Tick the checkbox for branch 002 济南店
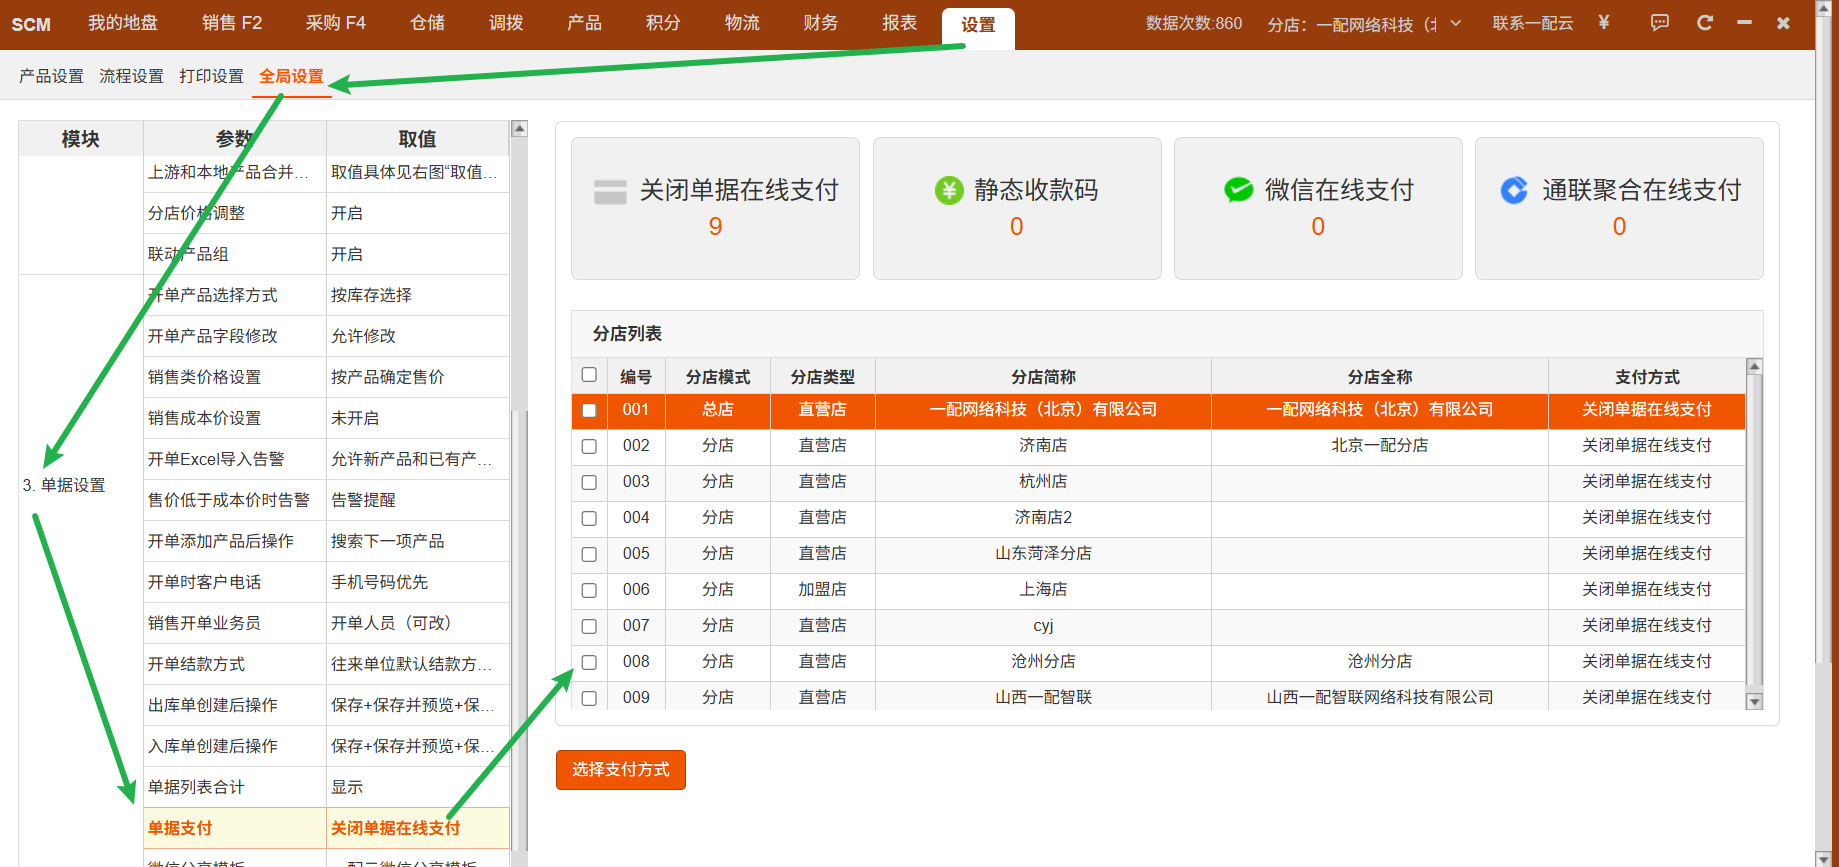 (589, 446)
